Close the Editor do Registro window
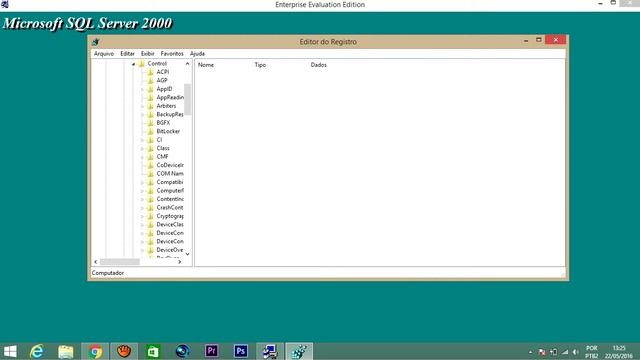This screenshot has height=360, width=640. pos(556,40)
